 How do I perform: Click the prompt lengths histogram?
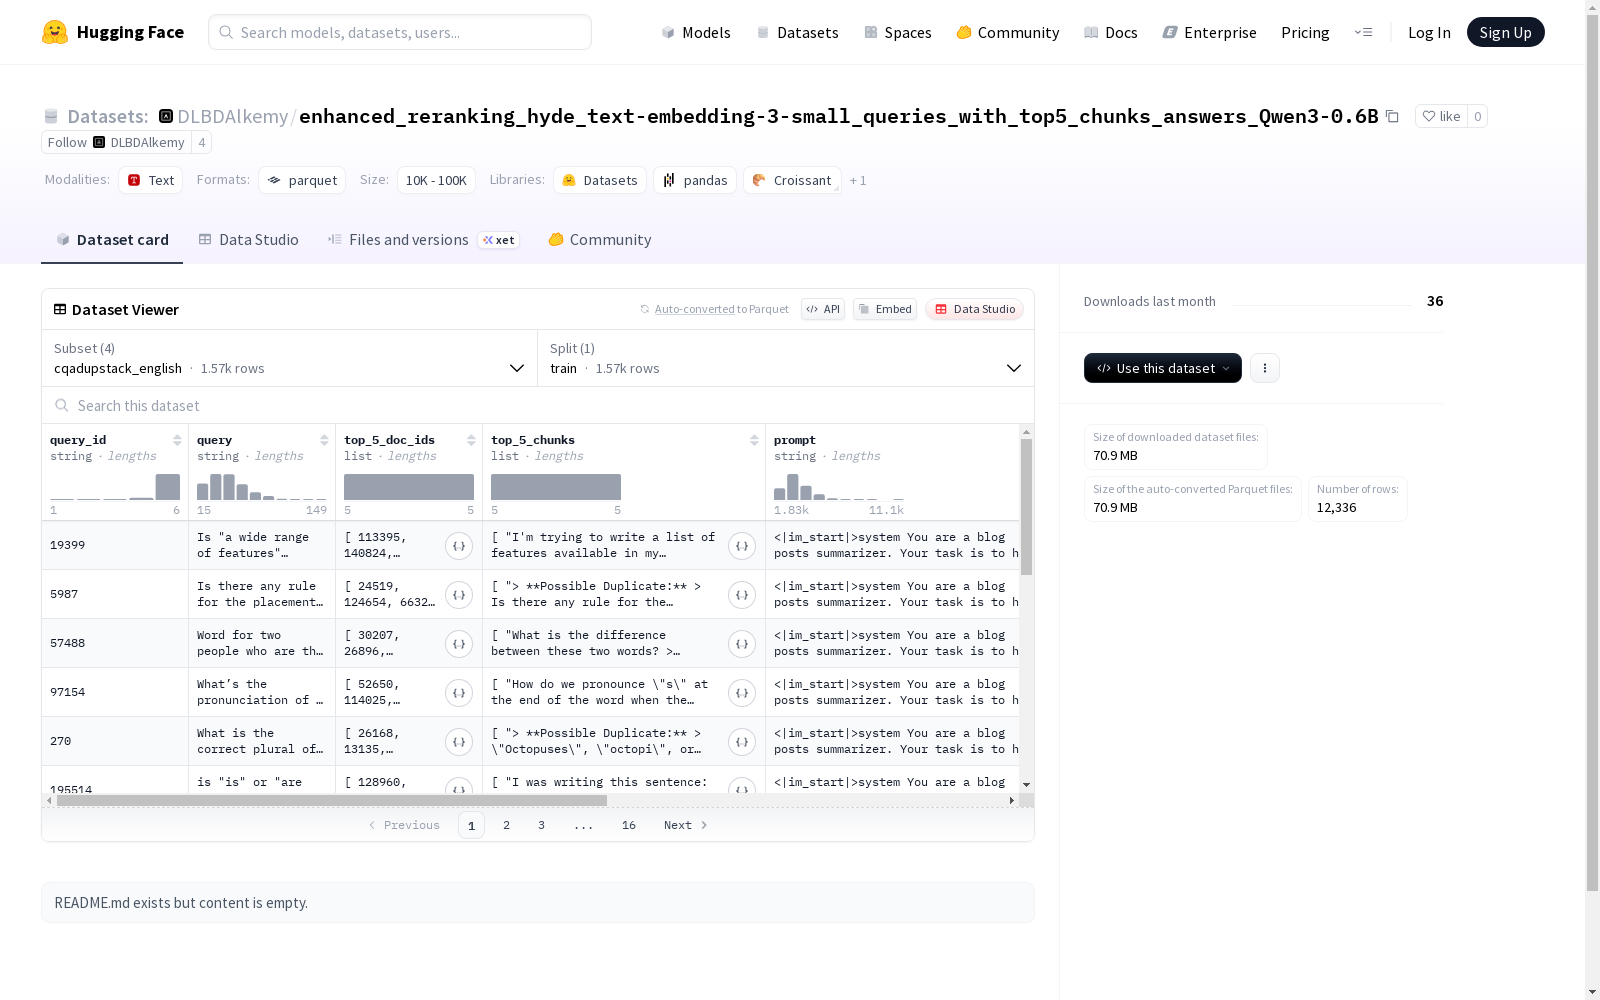[x=839, y=486]
